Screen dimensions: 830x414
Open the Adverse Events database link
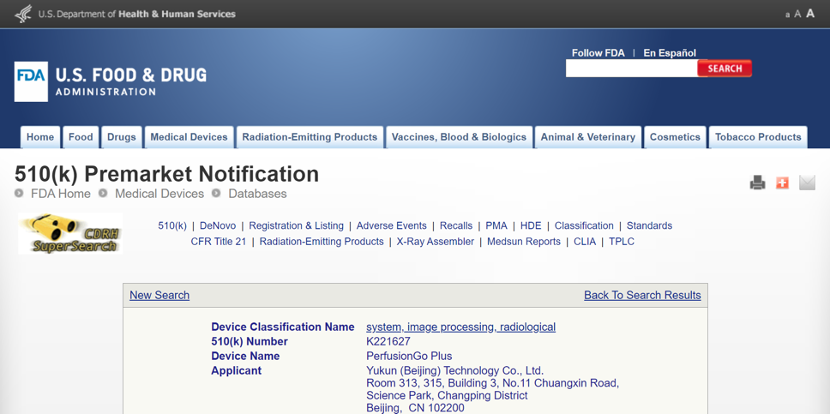pyautogui.click(x=391, y=226)
